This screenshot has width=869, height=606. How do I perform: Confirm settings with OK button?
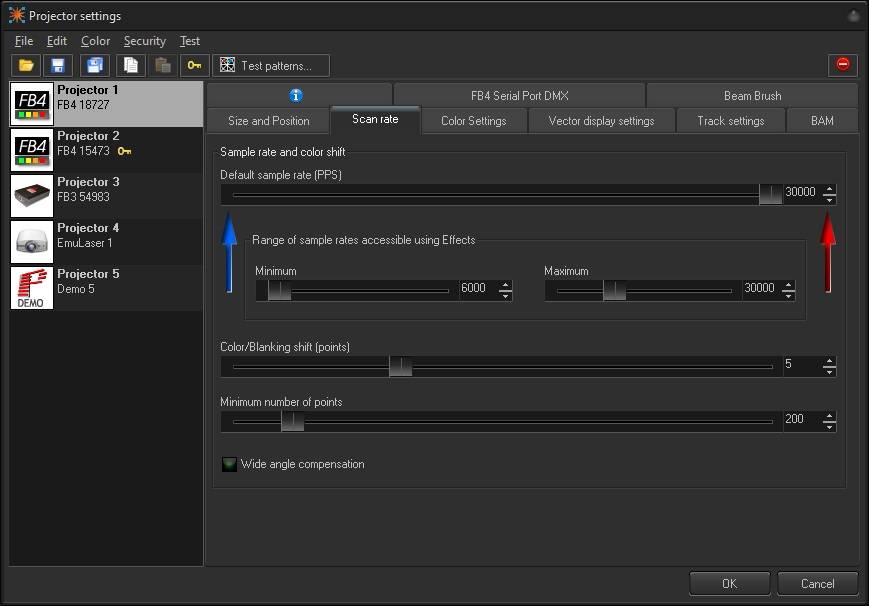tap(729, 583)
